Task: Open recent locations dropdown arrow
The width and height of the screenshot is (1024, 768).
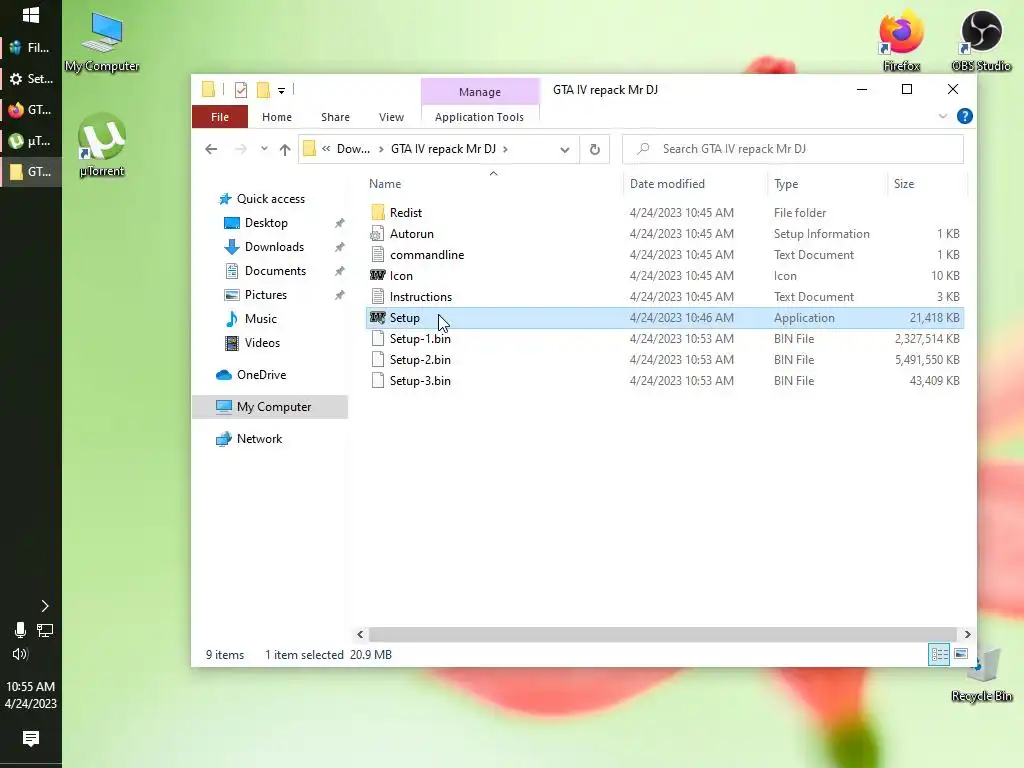Action: tap(264, 149)
